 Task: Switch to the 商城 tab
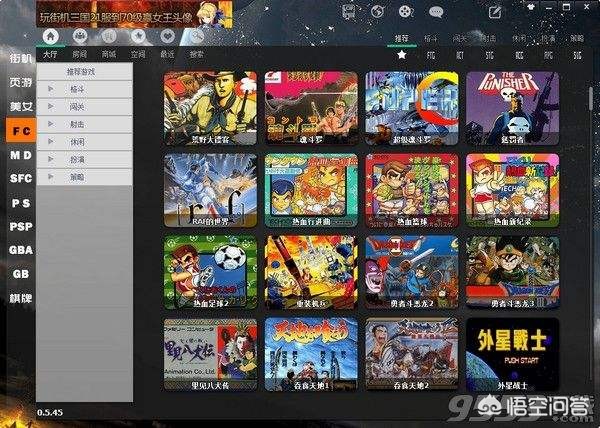coord(109,54)
